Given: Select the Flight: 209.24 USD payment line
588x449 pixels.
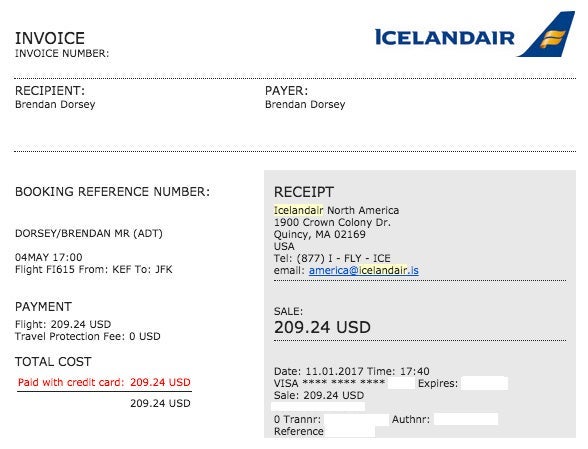Looking at the screenshot, I should coord(63,324).
